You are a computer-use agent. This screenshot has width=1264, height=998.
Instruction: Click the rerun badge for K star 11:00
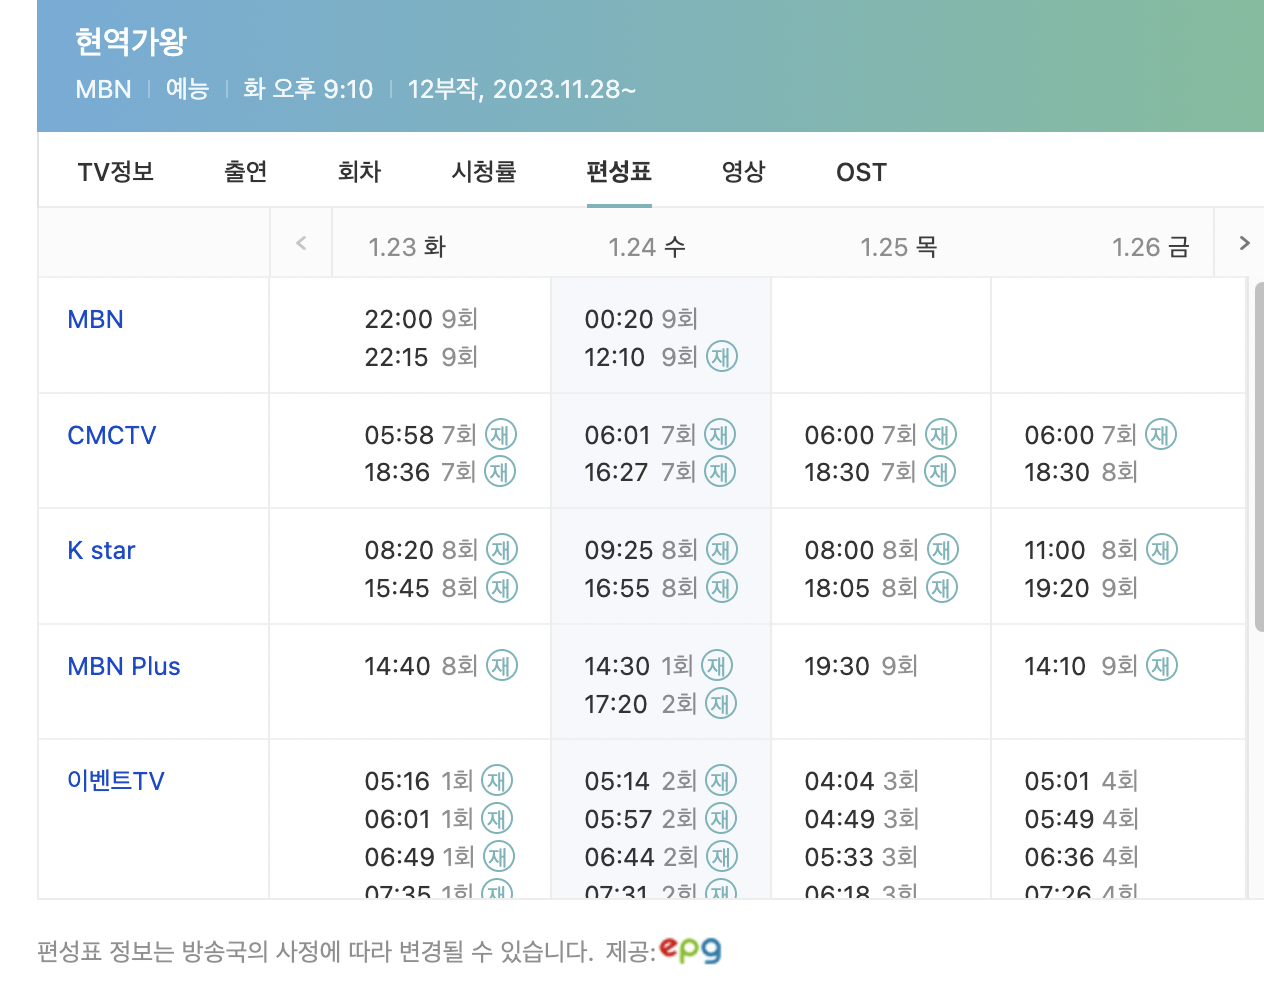[x=1162, y=550]
